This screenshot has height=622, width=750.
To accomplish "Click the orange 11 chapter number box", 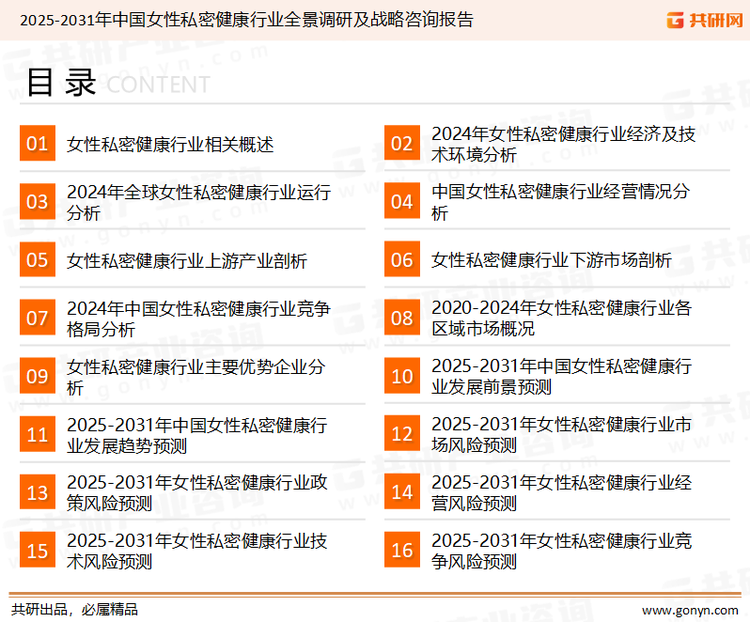I will [x=37, y=434].
